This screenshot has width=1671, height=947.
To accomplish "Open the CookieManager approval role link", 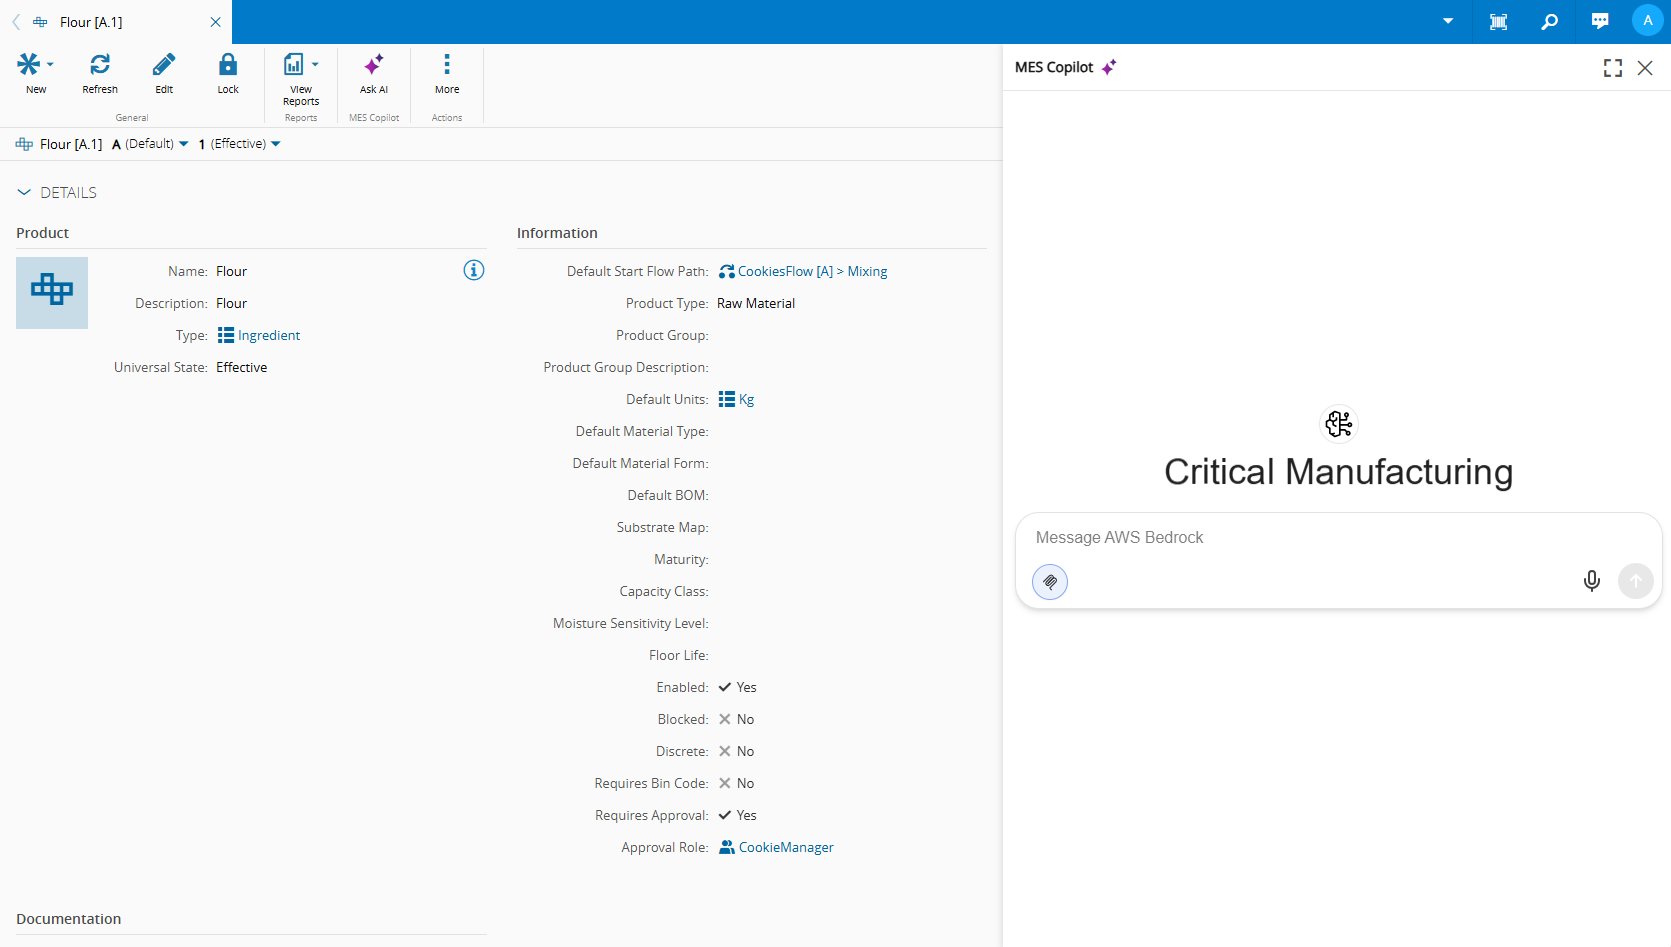I will [785, 847].
